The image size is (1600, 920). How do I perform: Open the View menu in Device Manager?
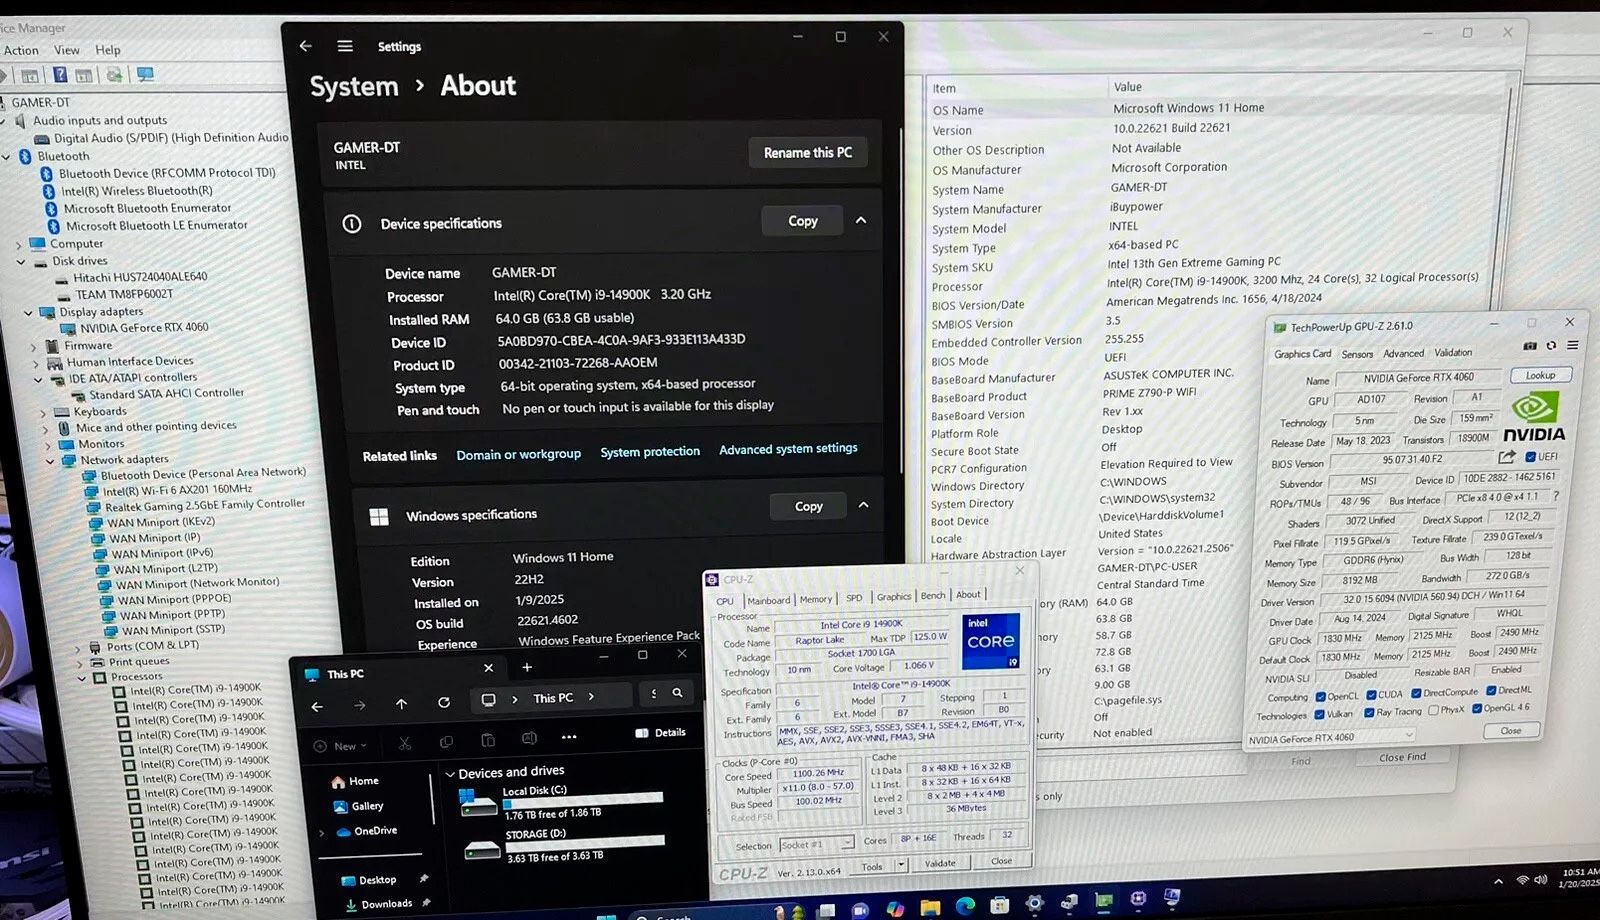[x=67, y=50]
